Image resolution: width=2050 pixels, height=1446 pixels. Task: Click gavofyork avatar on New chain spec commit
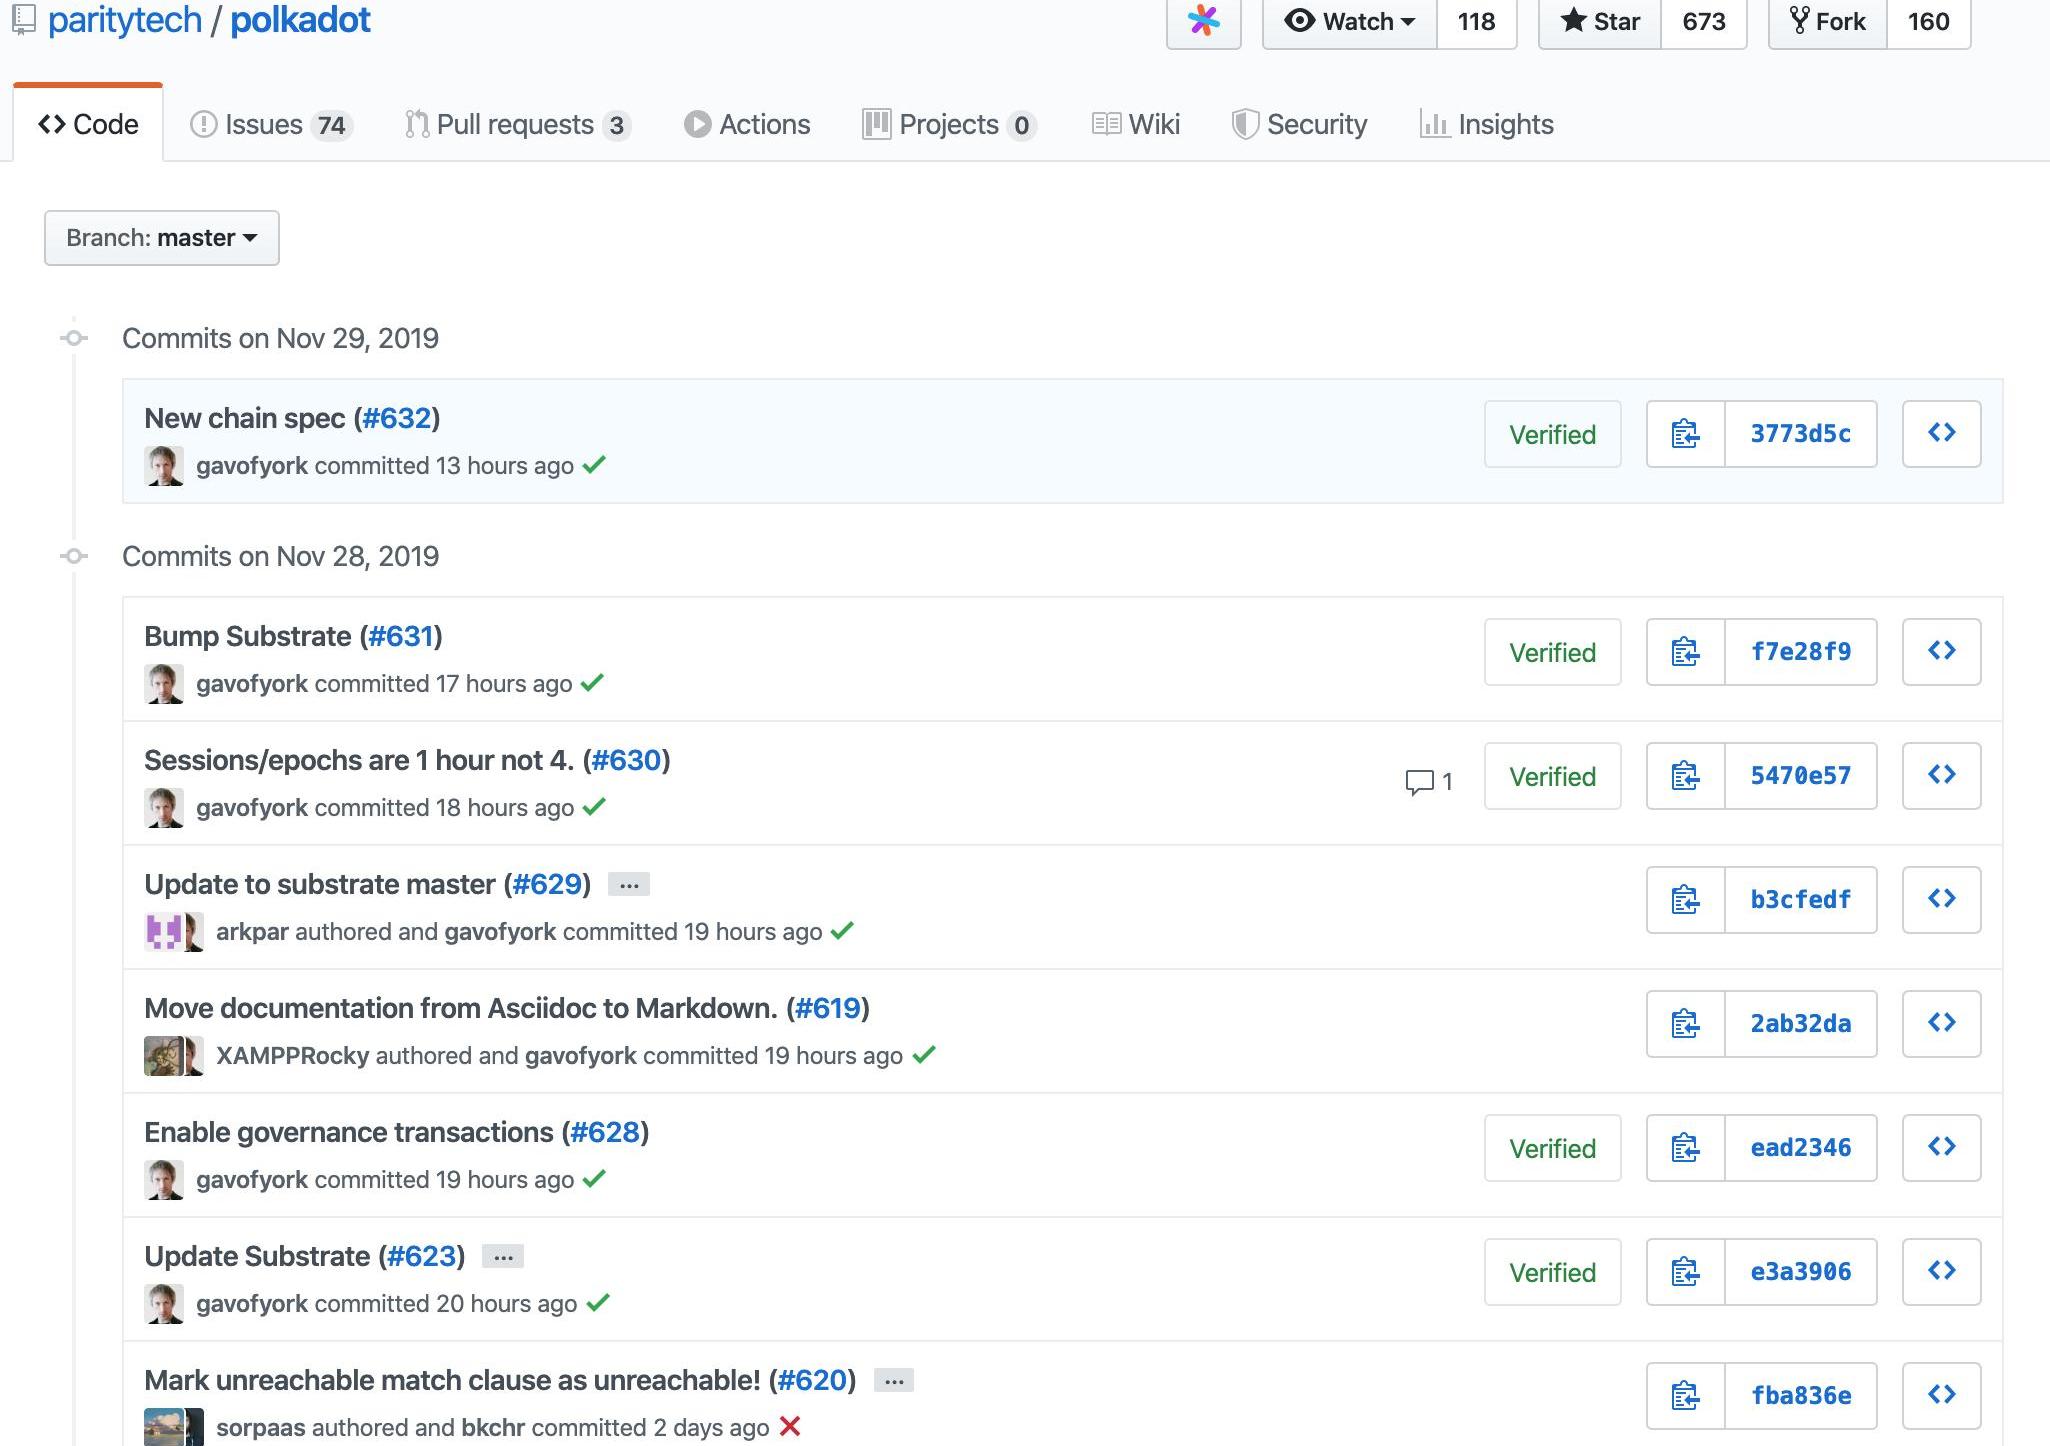(164, 466)
